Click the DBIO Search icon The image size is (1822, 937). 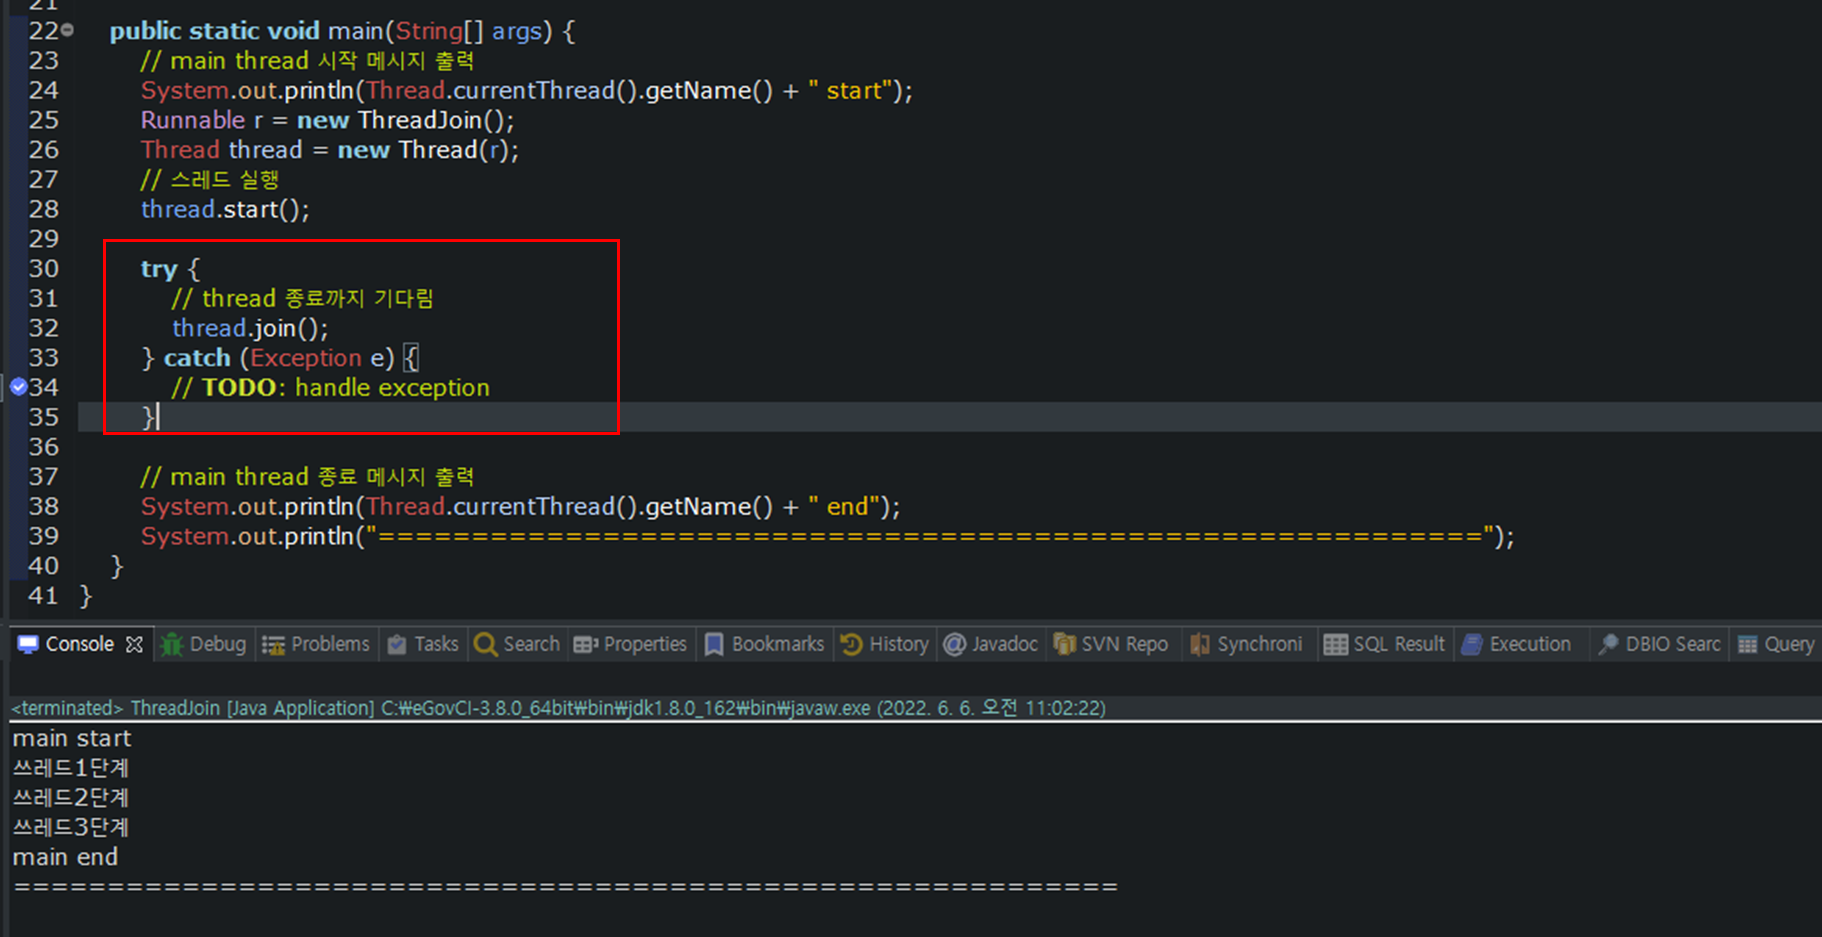(x=1608, y=645)
